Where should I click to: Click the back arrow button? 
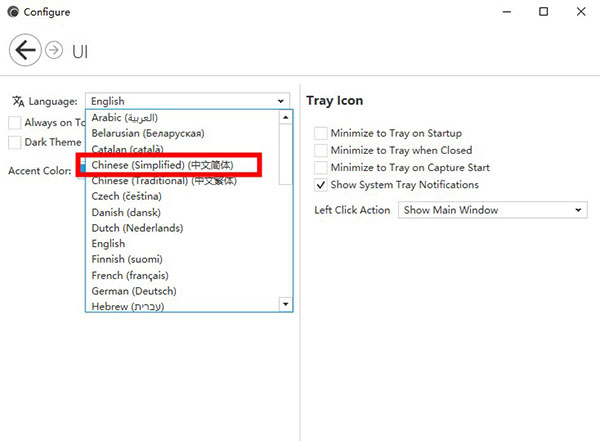pos(25,49)
